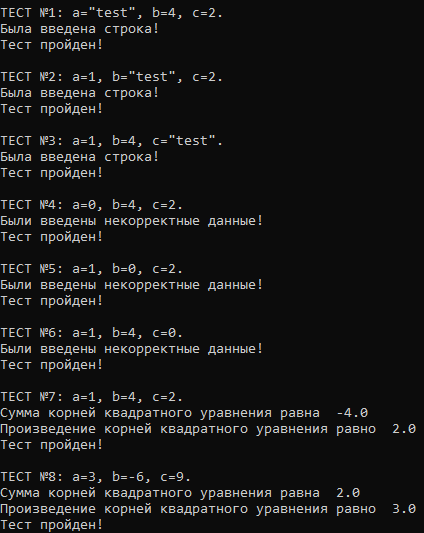
Task: Click the sum value 2.0 in ТЕСТ №8
Action: coord(348,493)
